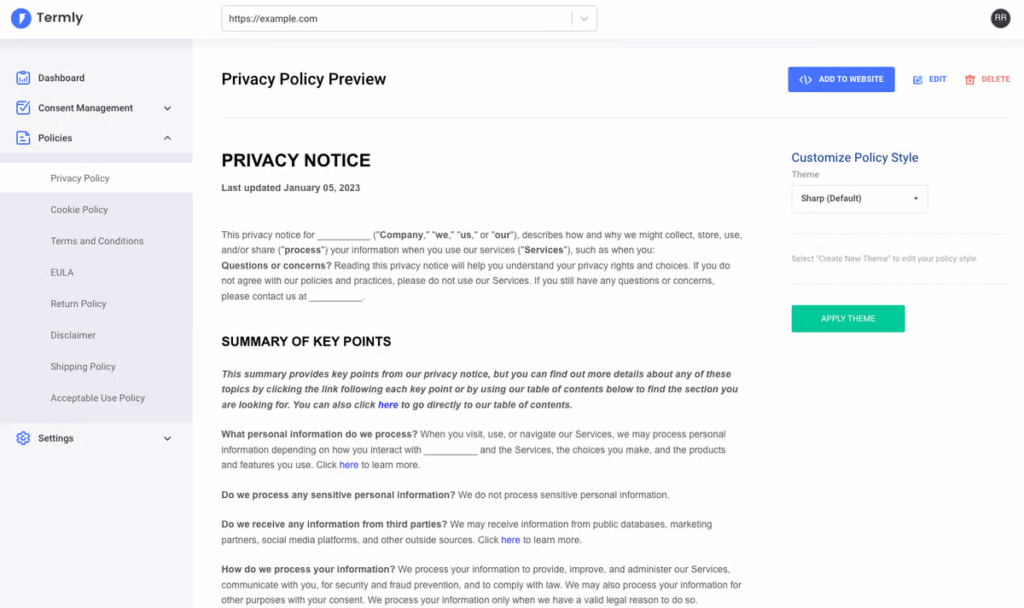The width and height of the screenshot is (1024, 608).
Task: Click the https://example.com website field
Action: pos(396,18)
